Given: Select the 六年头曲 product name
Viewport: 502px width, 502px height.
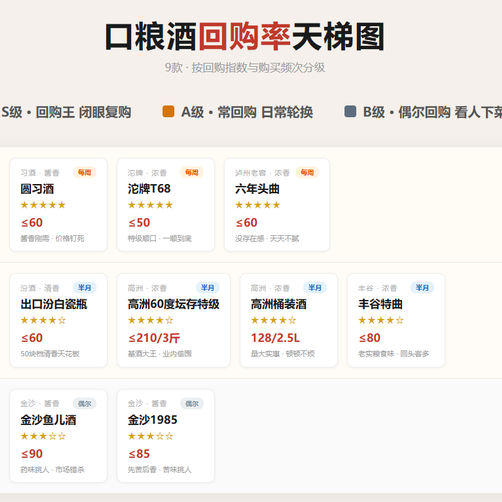Looking at the screenshot, I should (x=257, y=189).
